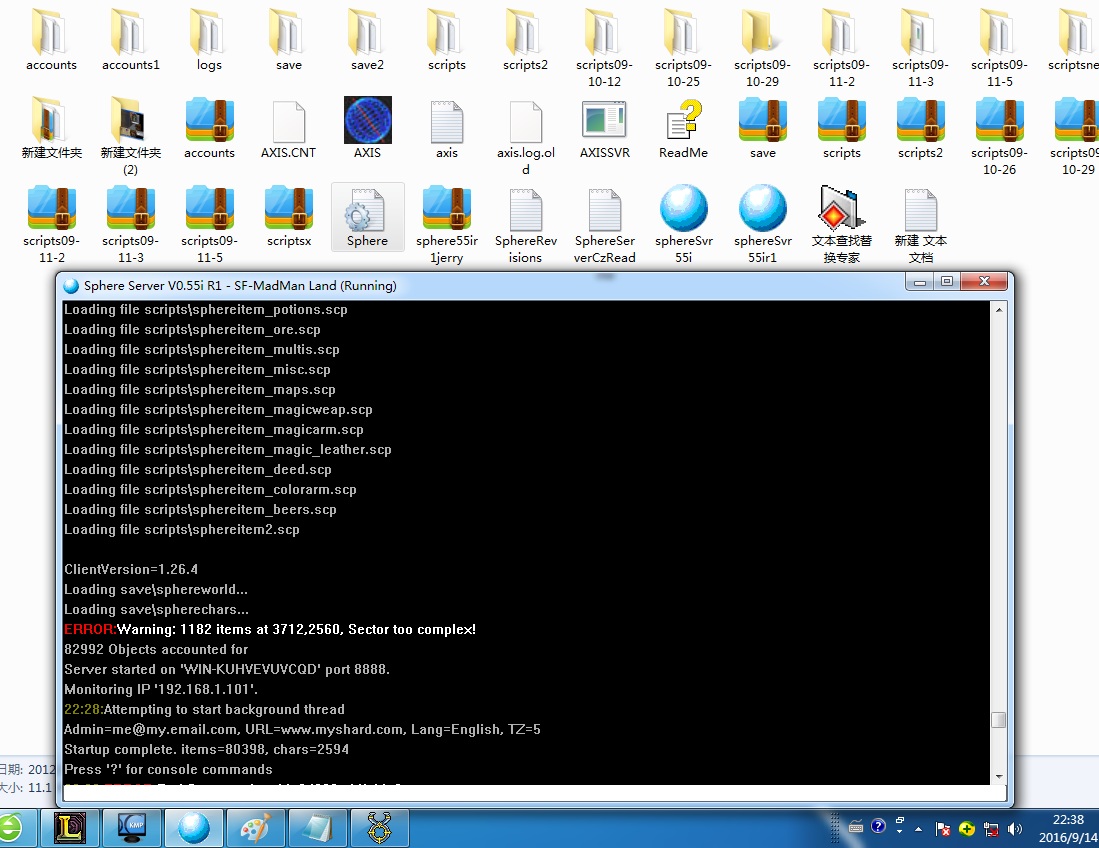Click the 'Startup complete' console line
This screenshot has height=848, width=1099.
tap(206, 749)
